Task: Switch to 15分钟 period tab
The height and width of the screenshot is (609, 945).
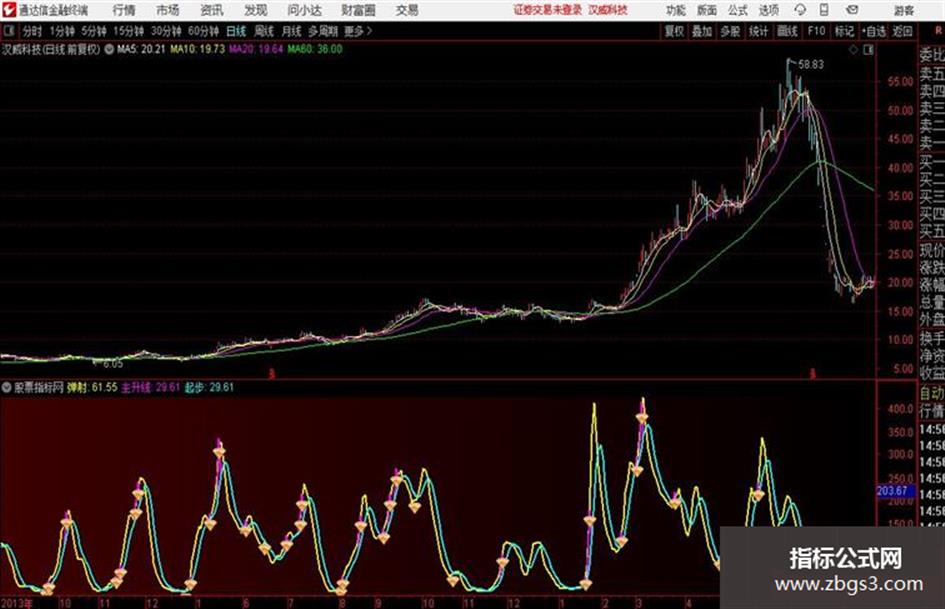Action: coord(129,31)
